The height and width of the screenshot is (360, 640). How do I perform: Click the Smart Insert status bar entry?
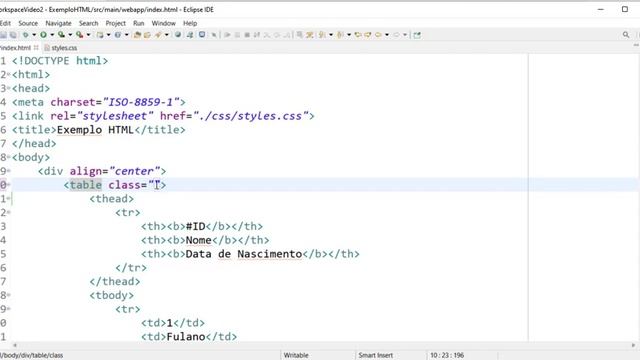click(x=376, y=355)
